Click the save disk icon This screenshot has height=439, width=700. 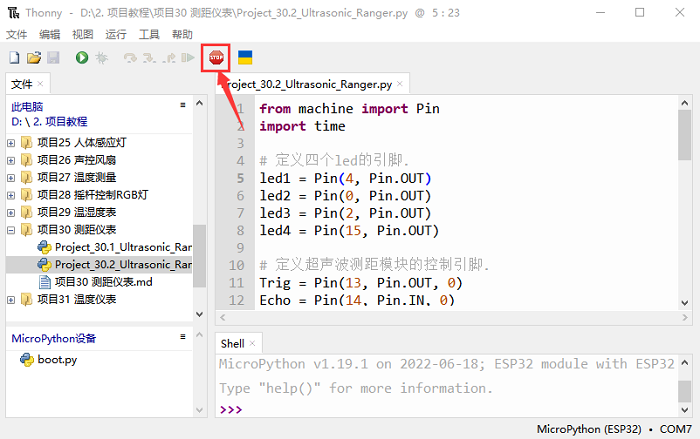point(53,59)
